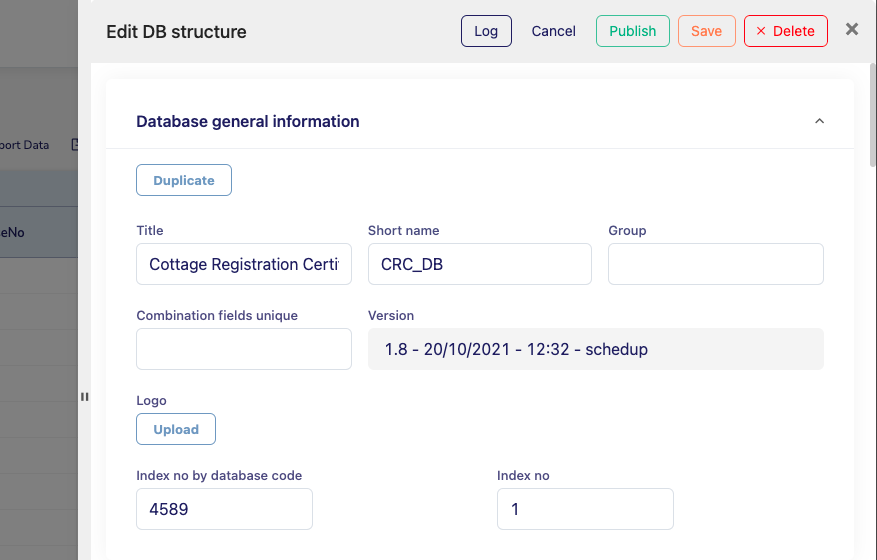Edit the Title field
The width and height of the screenshot is (877, 560).
(x=244, y=264)
